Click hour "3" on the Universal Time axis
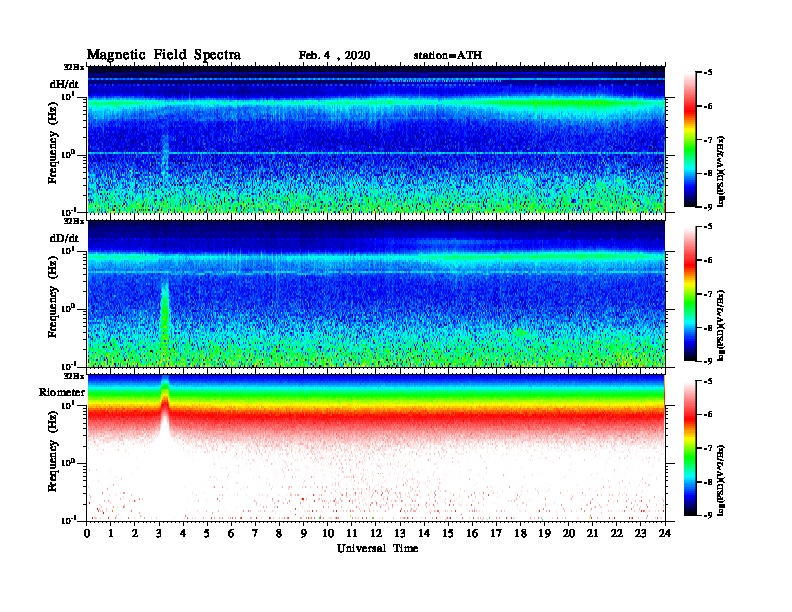This screenshot has width=792, height=612. pyautogui.click(x=160, y=533)
